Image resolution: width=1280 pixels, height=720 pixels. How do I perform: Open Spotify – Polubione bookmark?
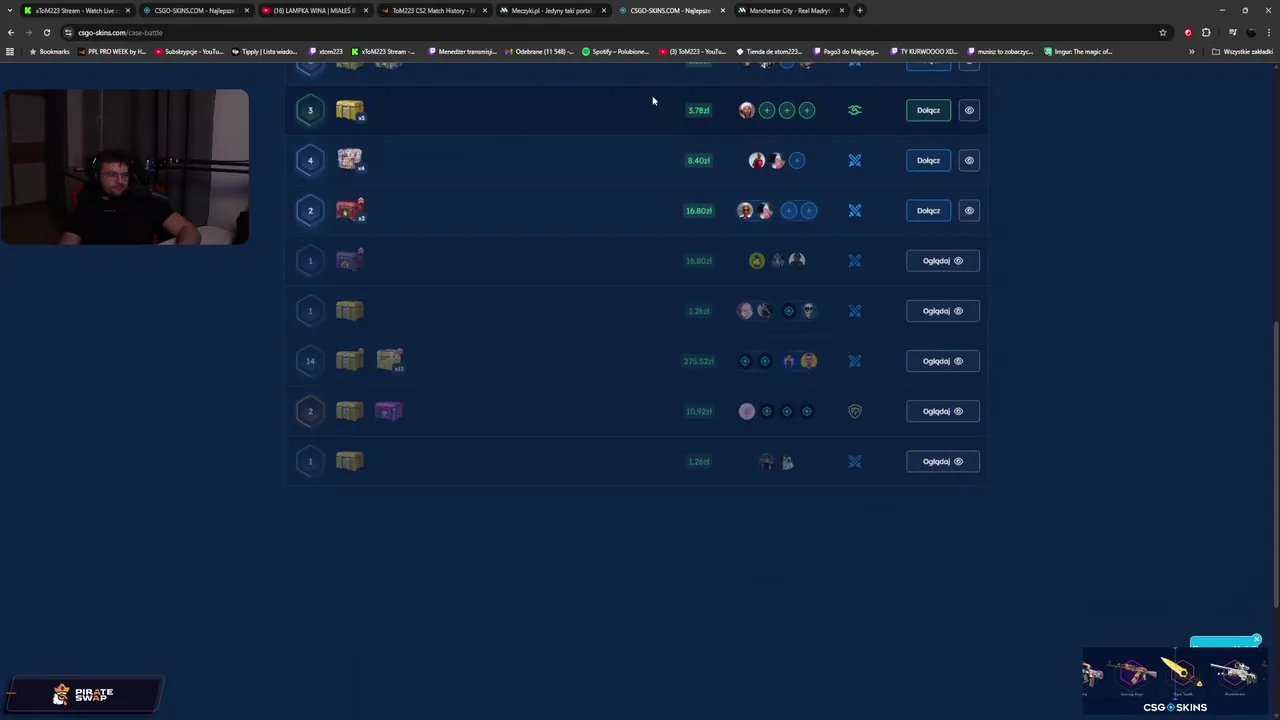(x=616, y=51)
